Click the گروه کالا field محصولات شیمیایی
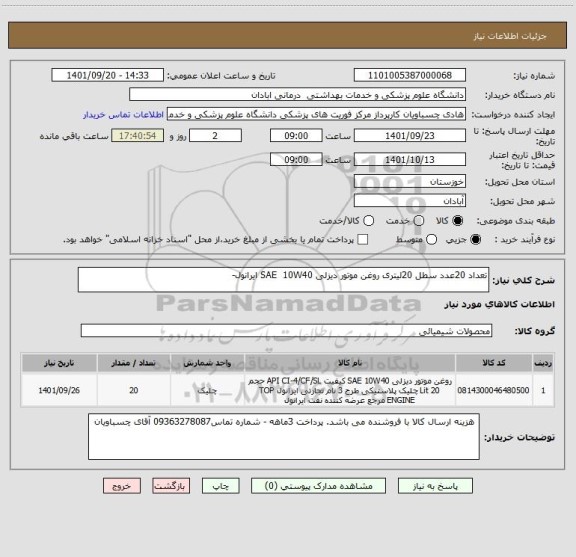The height and width of the screenshot is (557, 576). coord(287,331)
